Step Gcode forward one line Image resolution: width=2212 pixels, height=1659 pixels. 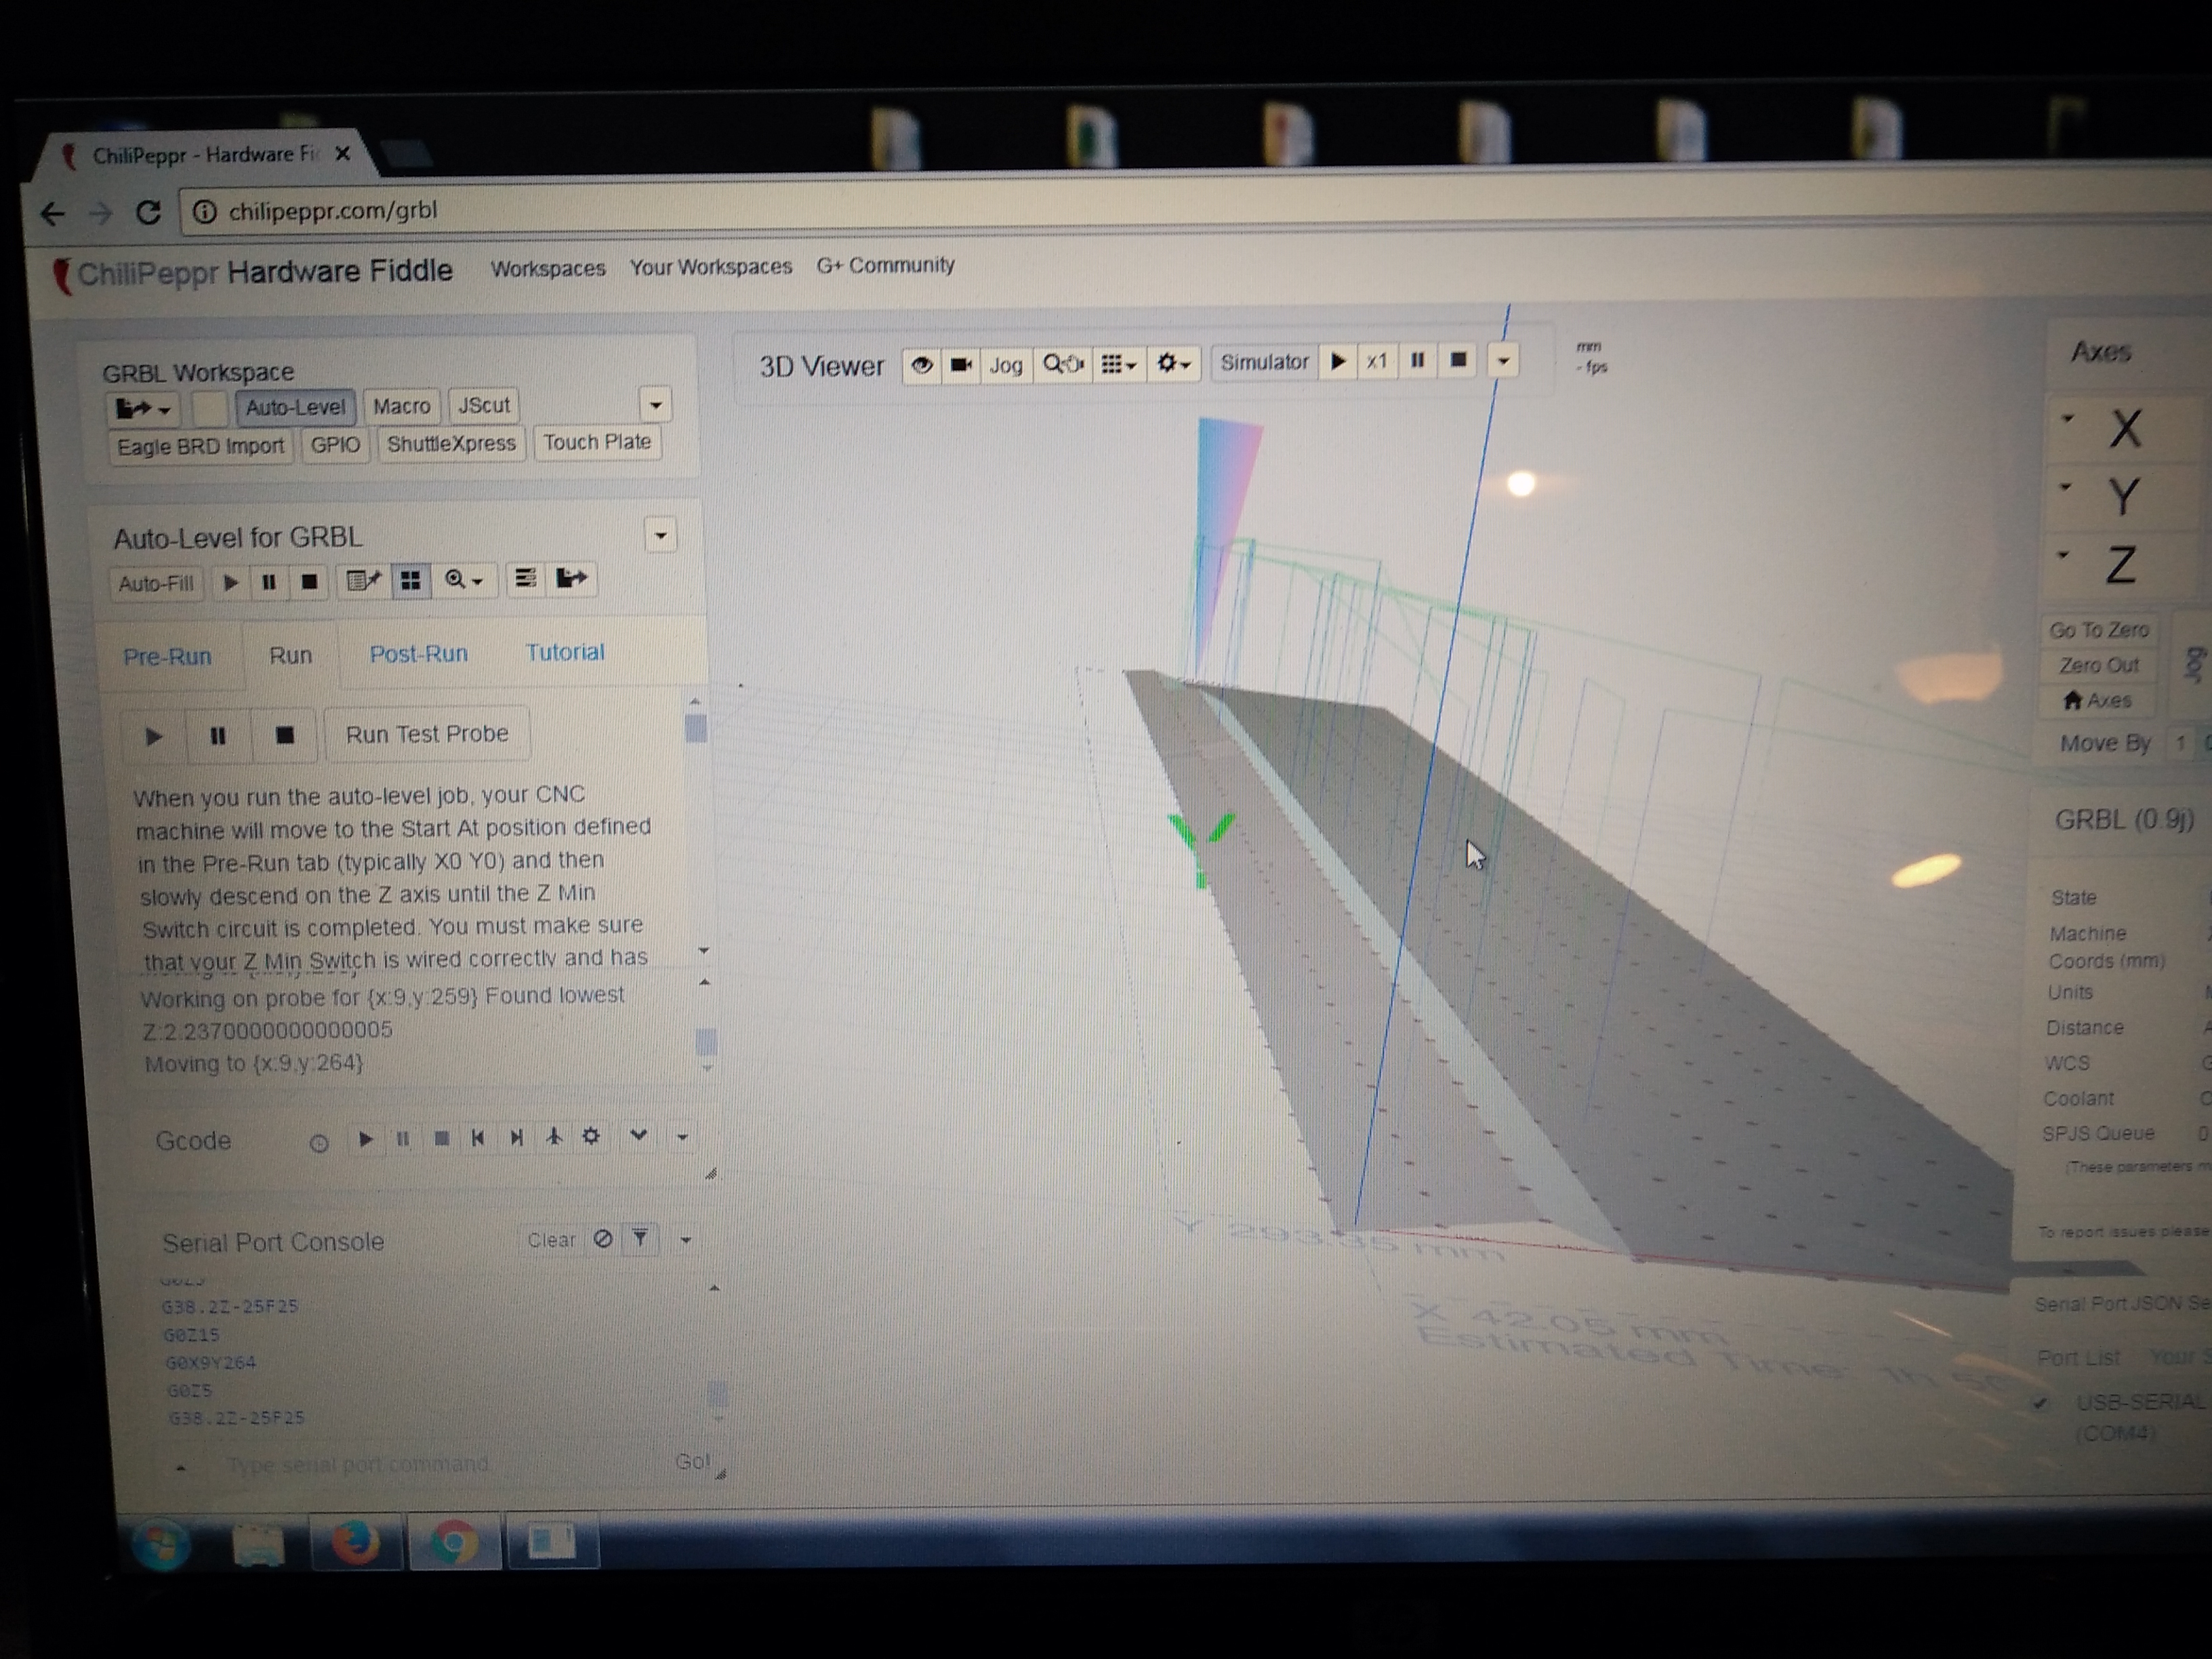[x=516, y=1137]
